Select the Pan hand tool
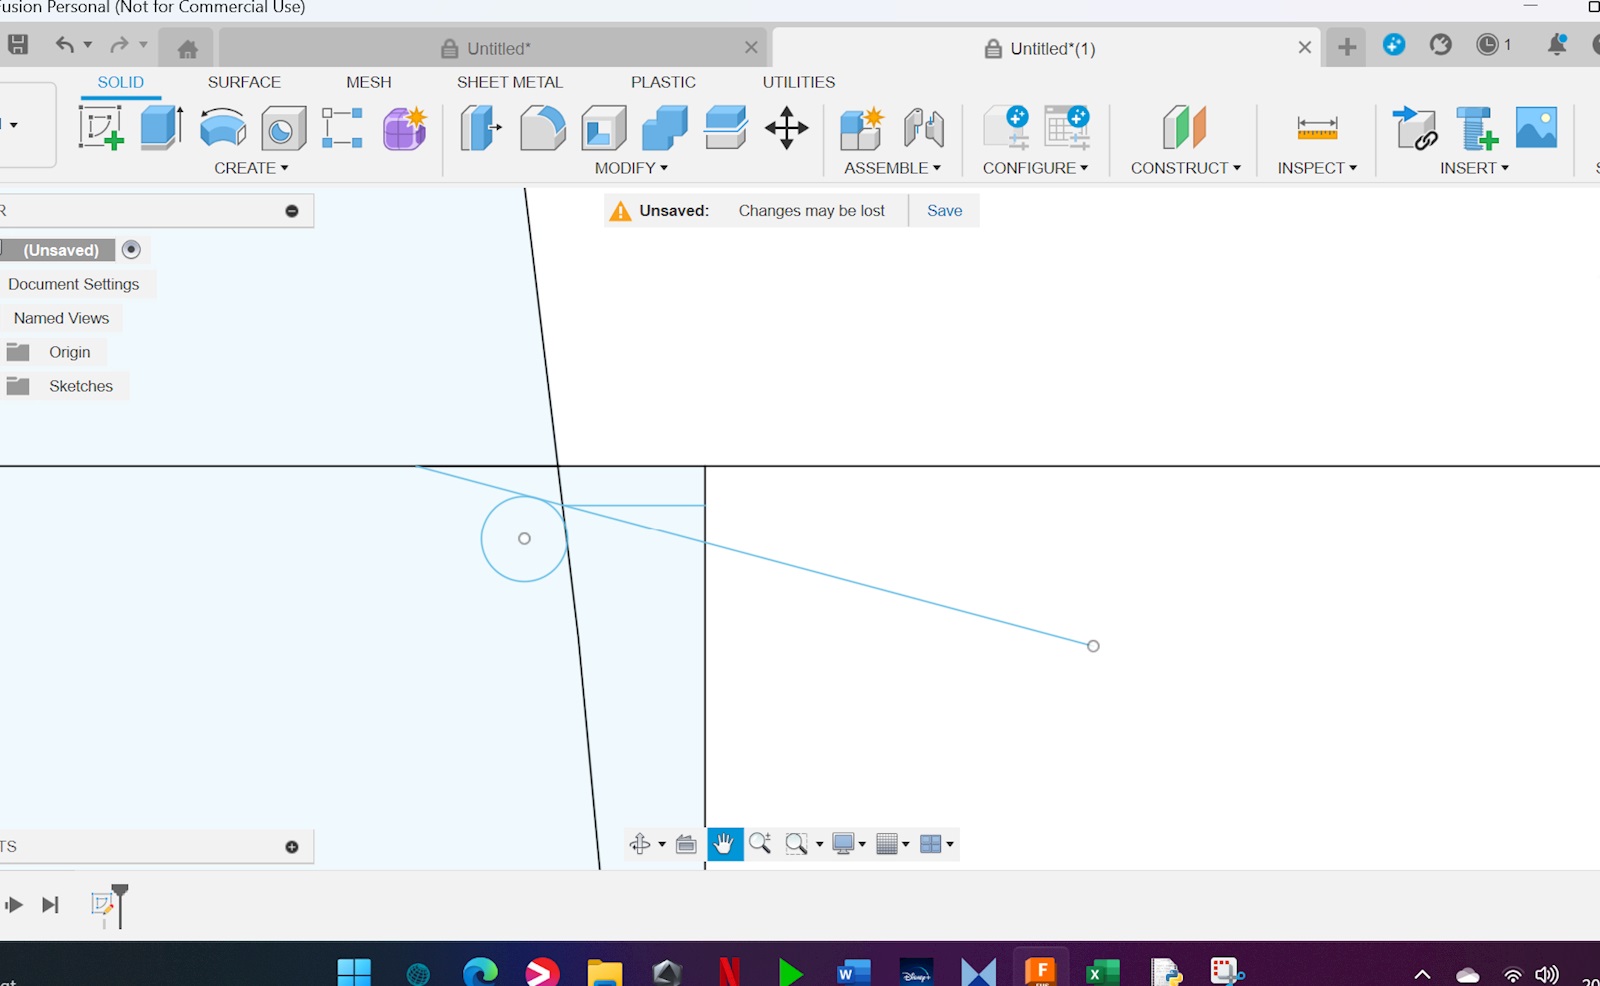Image resolution: width=1600 pixels, height=986 pixels. click(724, 844)
